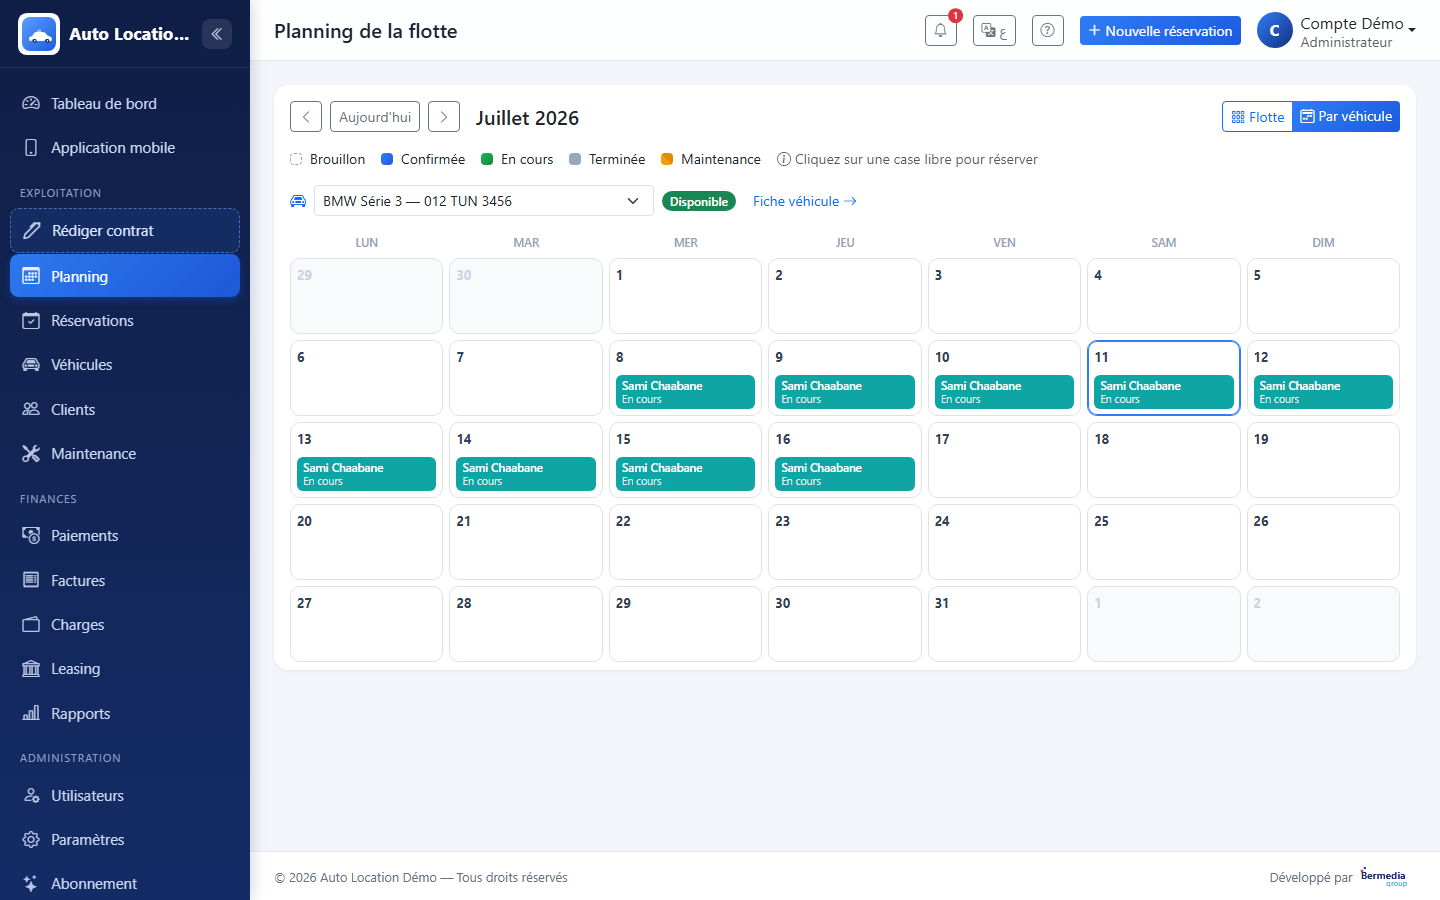The width and height of the screenshot is (1440, 900).
Task: Click the Application mobile phone icon
Action: (31, 147)
